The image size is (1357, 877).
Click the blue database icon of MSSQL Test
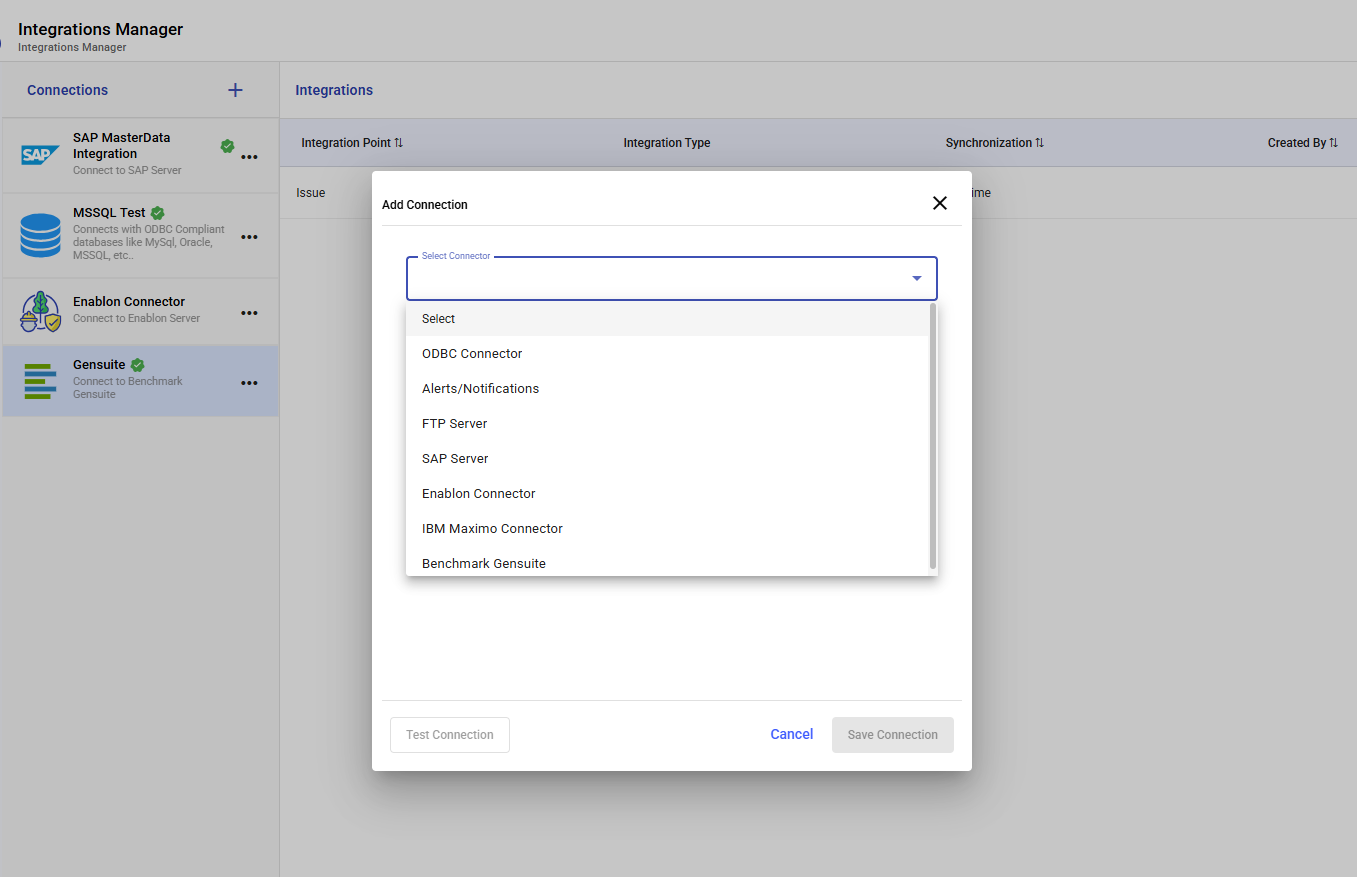click(40, 236)
